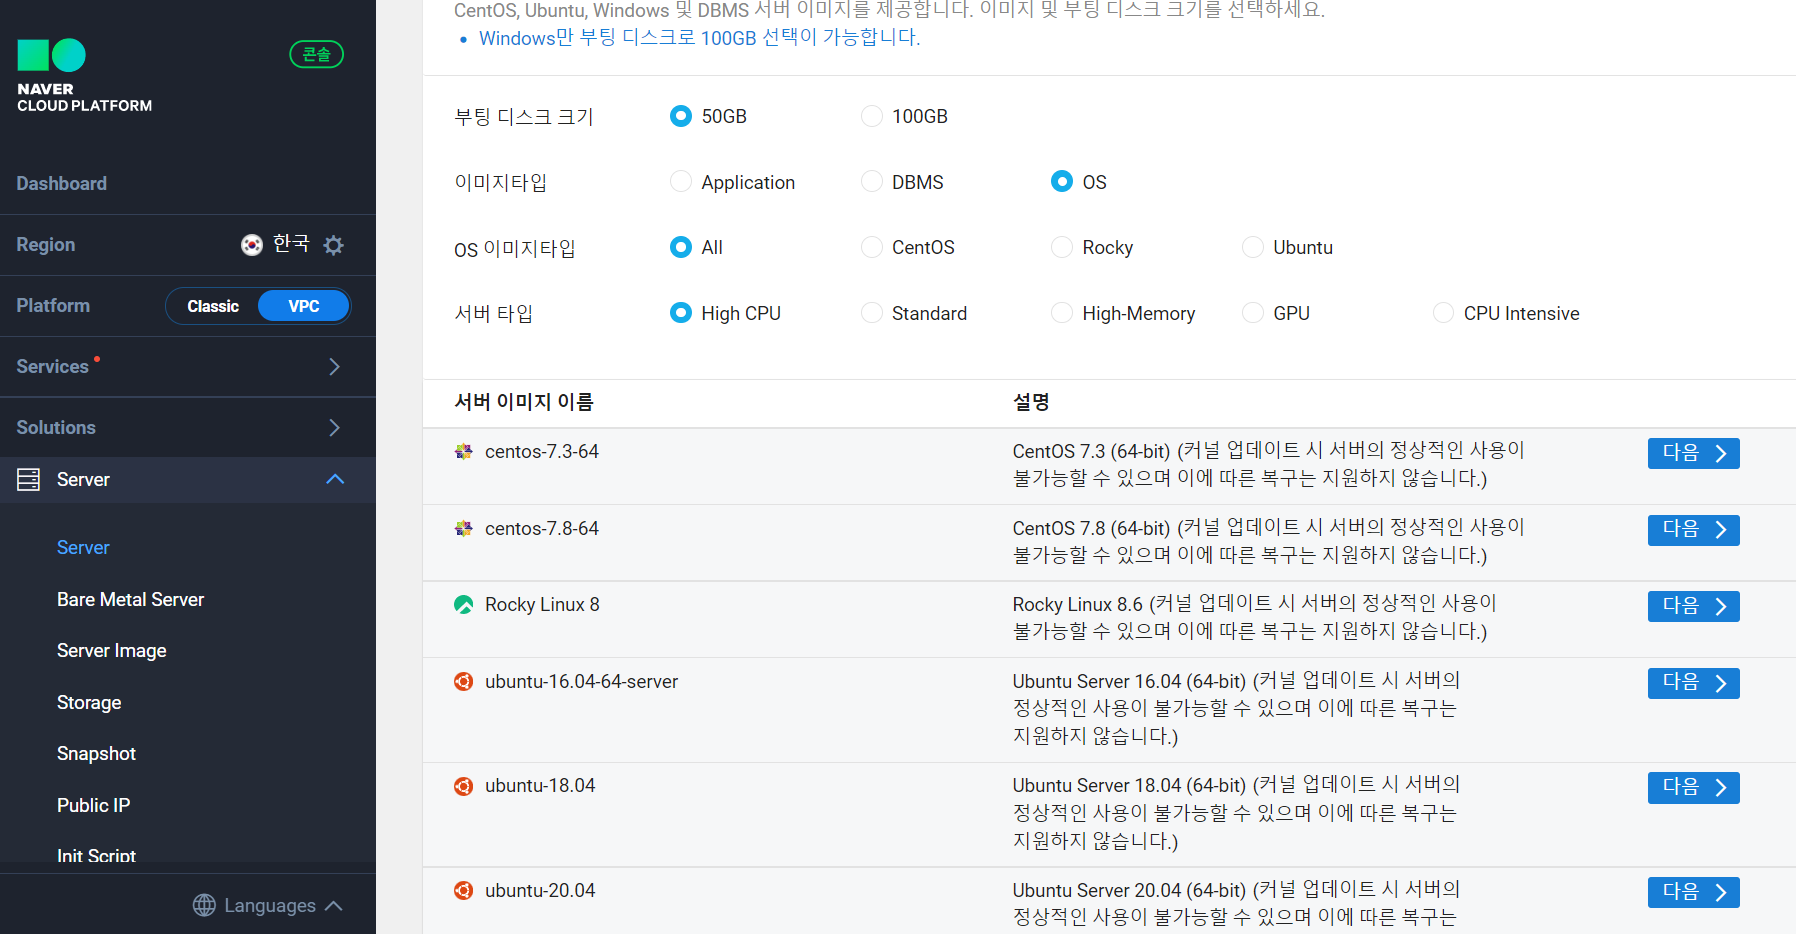Collapse the Server section chevron
Viewport: 1796px width, 934px height.
pyautogui.click(x=335, y=480)
